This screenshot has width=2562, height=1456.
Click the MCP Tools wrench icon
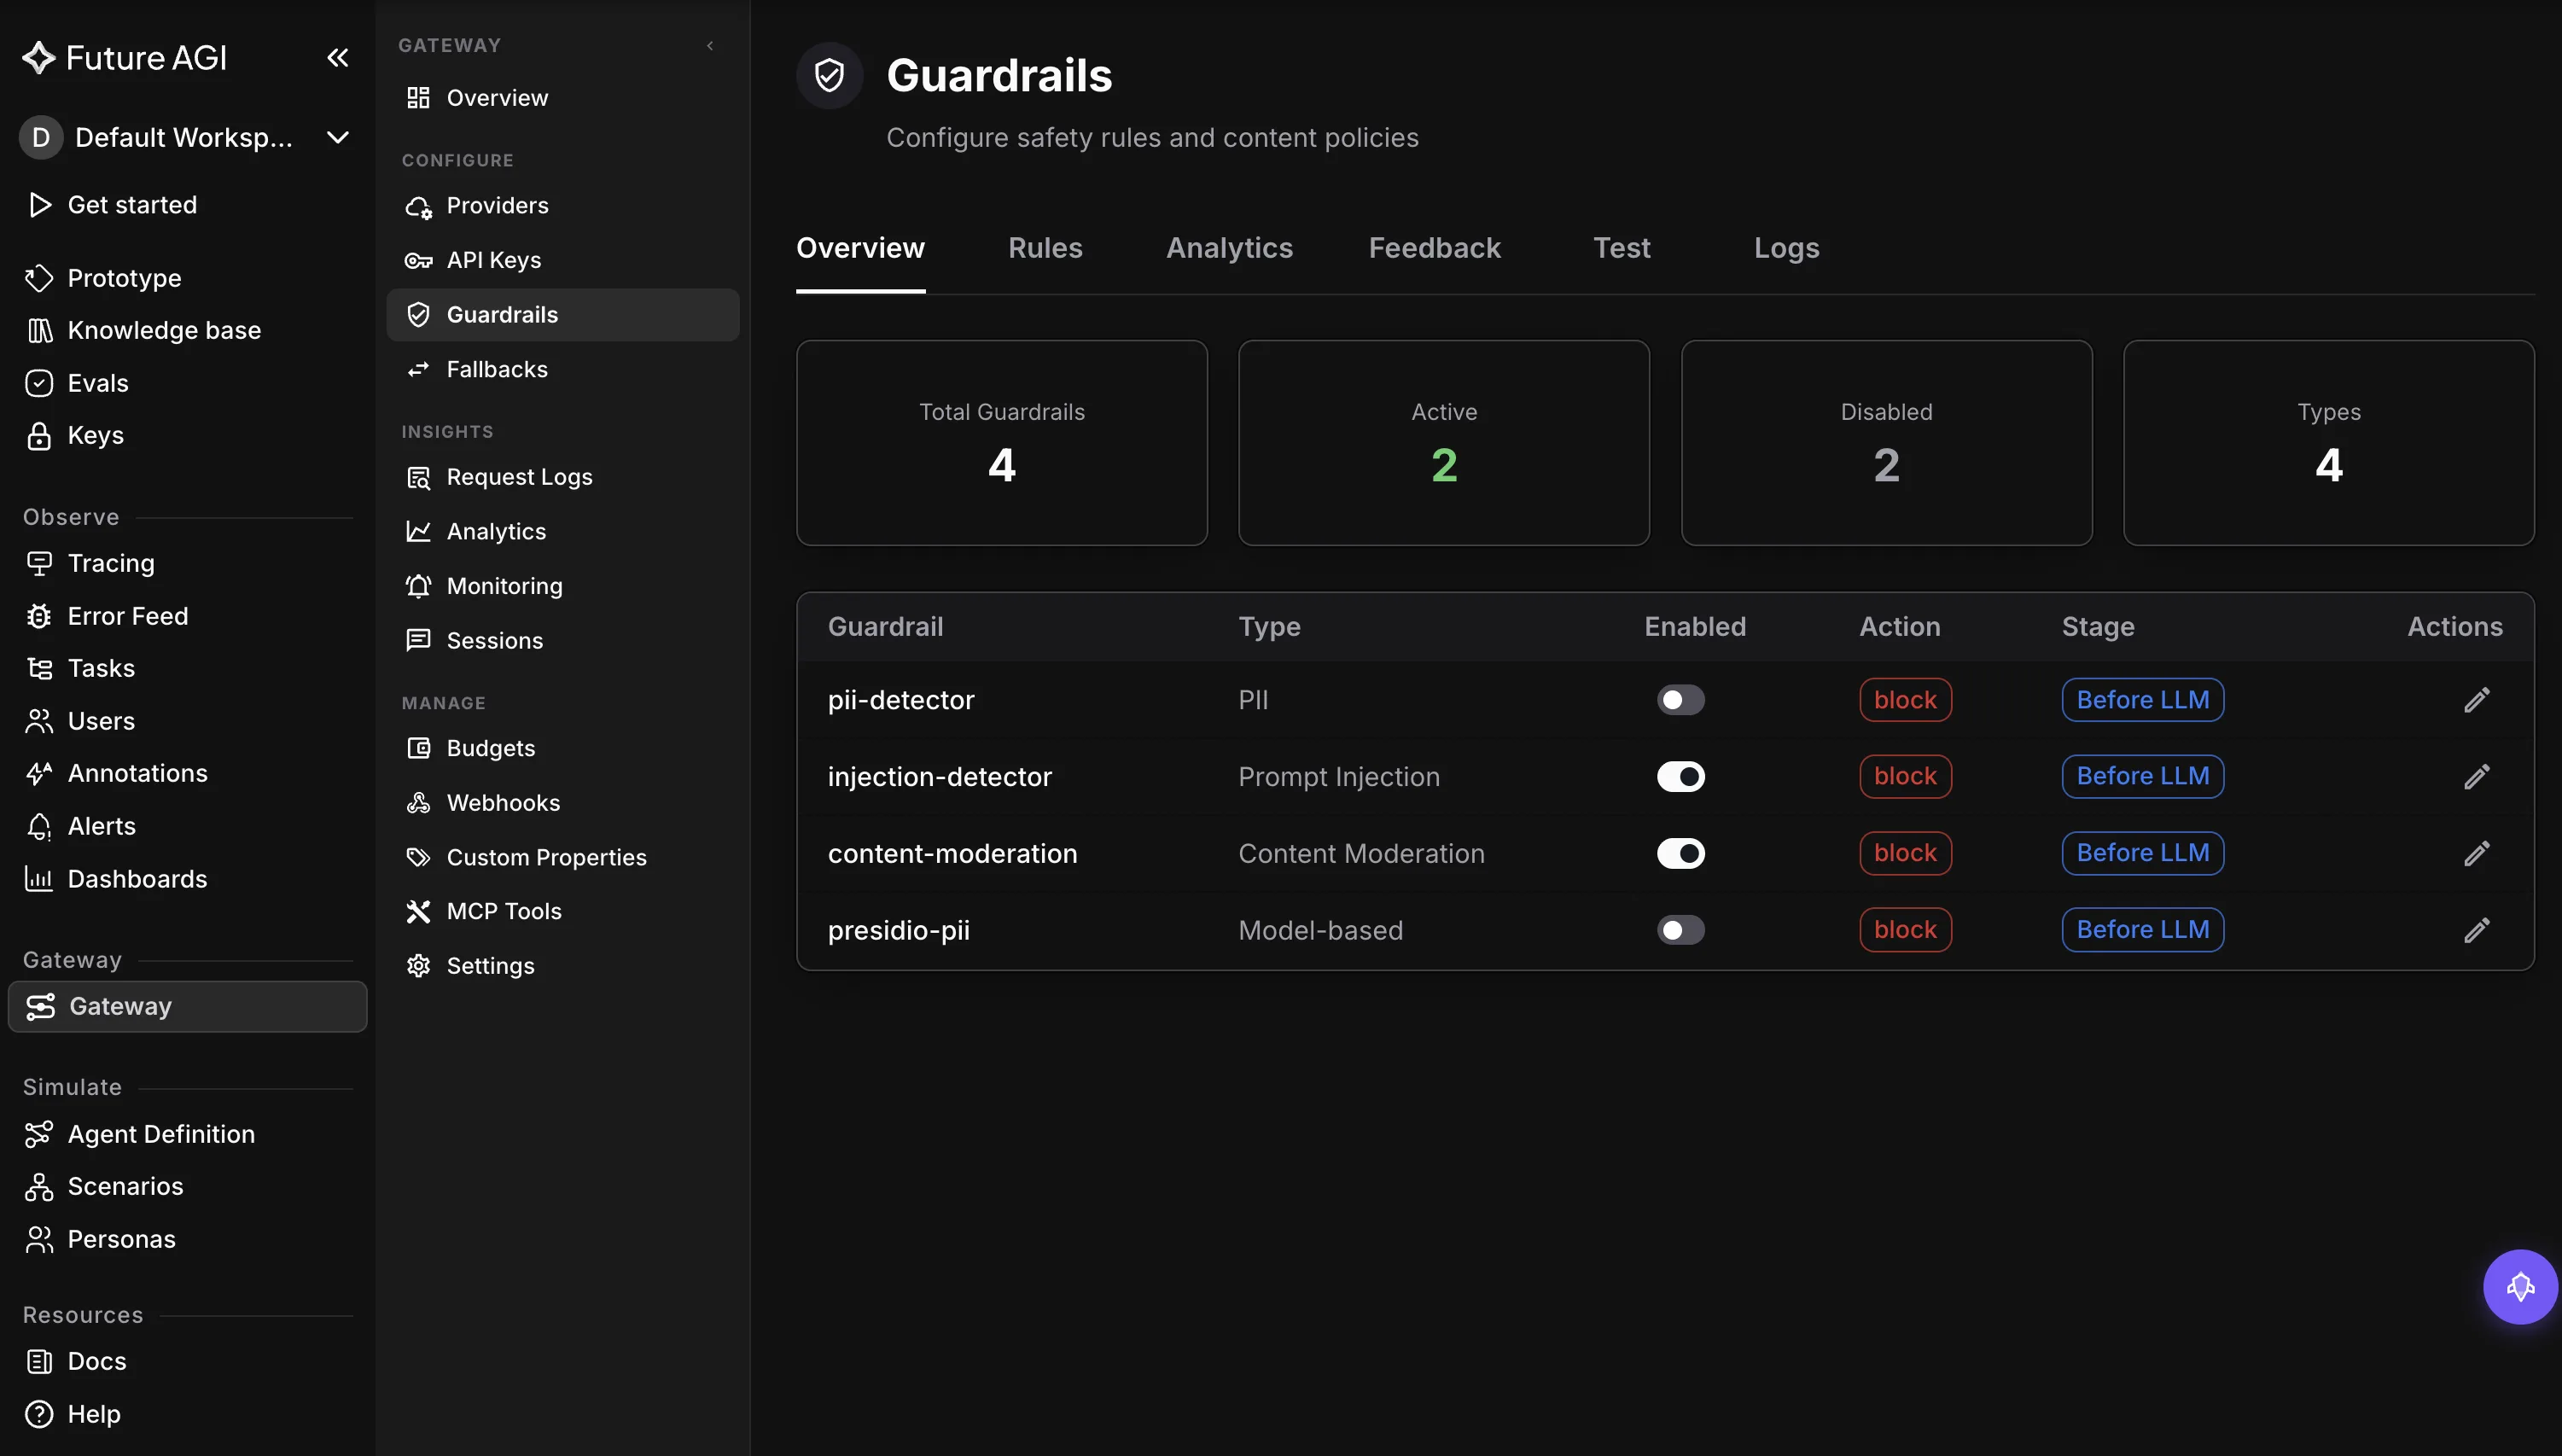tap(418, 911)
